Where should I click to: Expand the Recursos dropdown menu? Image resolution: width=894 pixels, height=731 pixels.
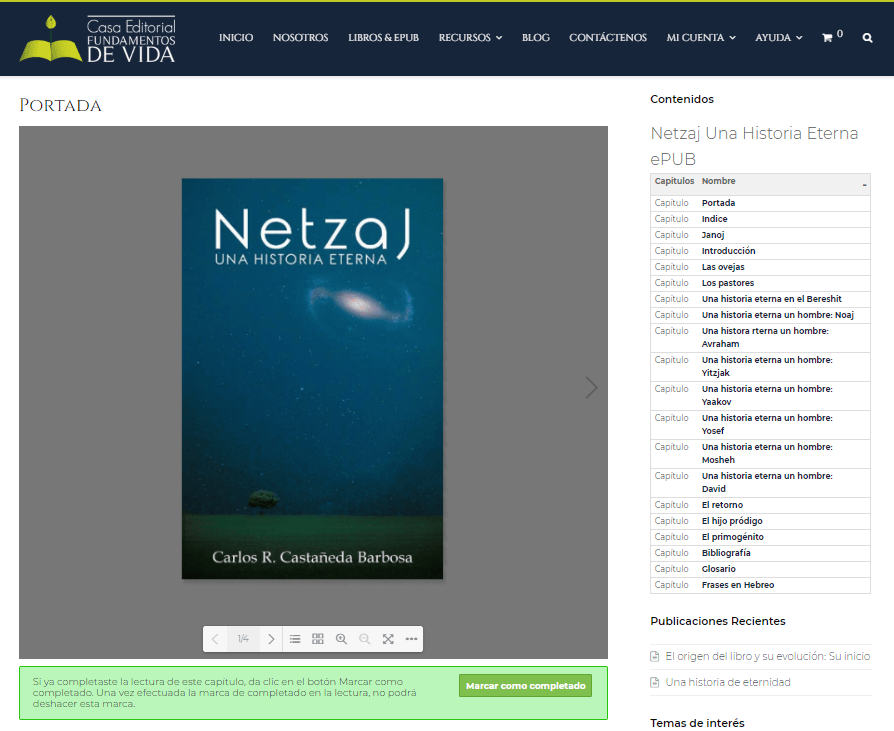click(x=470, y=38)
